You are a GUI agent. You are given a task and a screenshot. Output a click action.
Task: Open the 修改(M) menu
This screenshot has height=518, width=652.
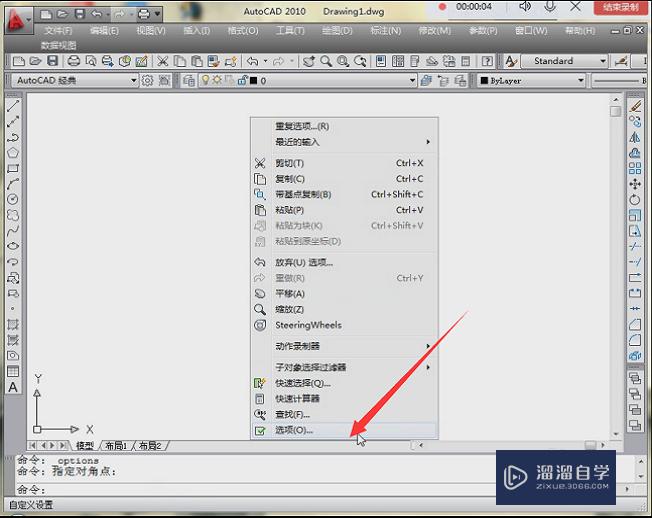[435, 31]
